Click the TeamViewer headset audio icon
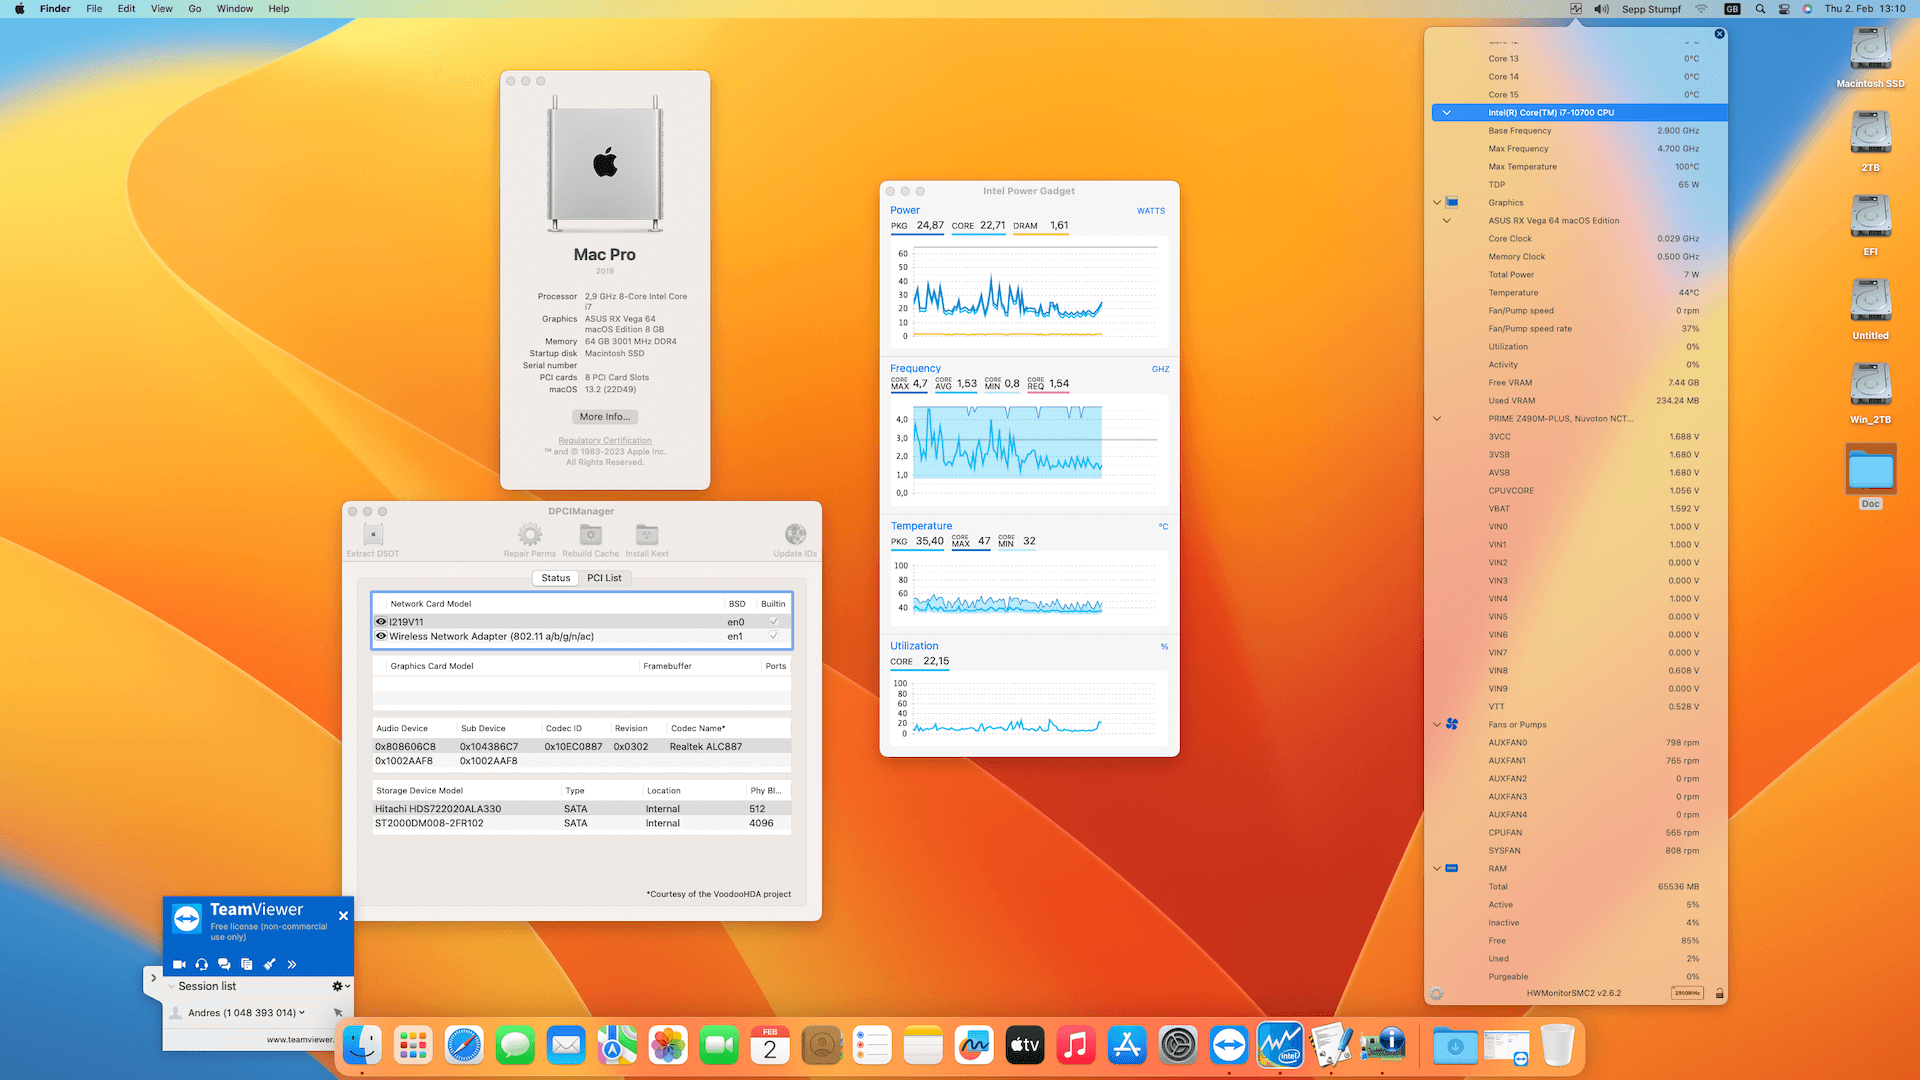This screenshot has width=1920, height=1080. click(x=202, y=964)
